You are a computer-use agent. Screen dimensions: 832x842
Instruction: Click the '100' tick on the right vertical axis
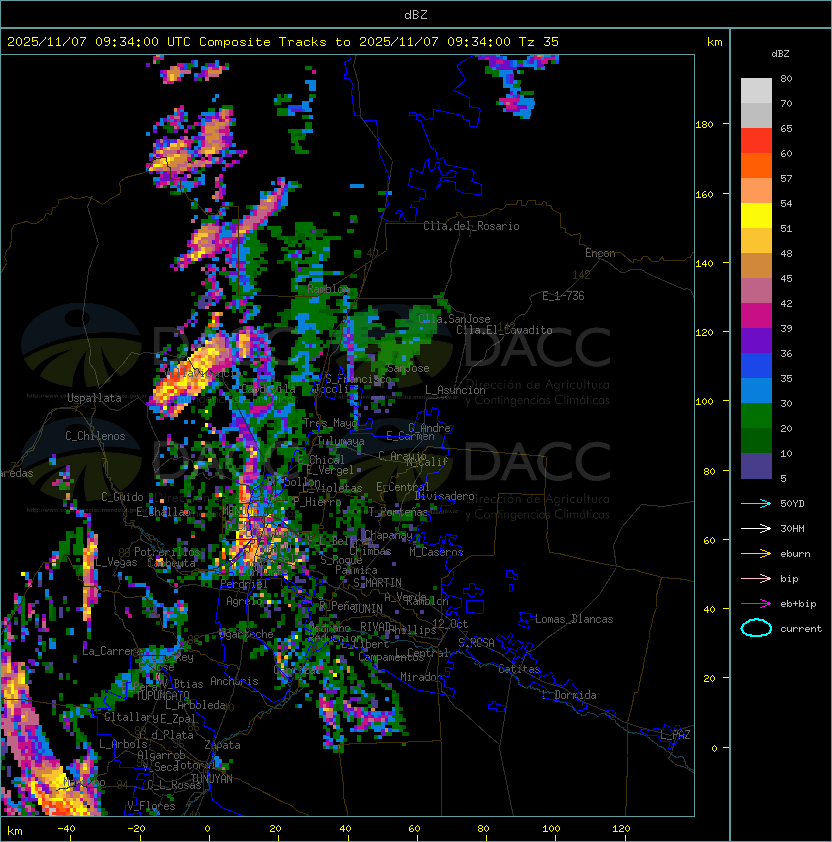coord(704,402)
